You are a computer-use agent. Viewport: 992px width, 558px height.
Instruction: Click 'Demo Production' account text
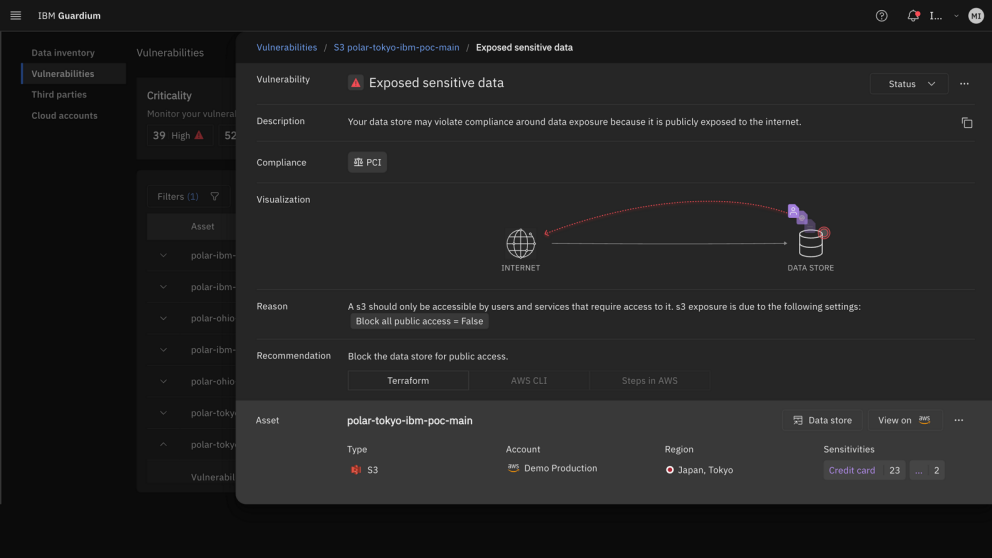pyautogui.click(x=561, y=468)
